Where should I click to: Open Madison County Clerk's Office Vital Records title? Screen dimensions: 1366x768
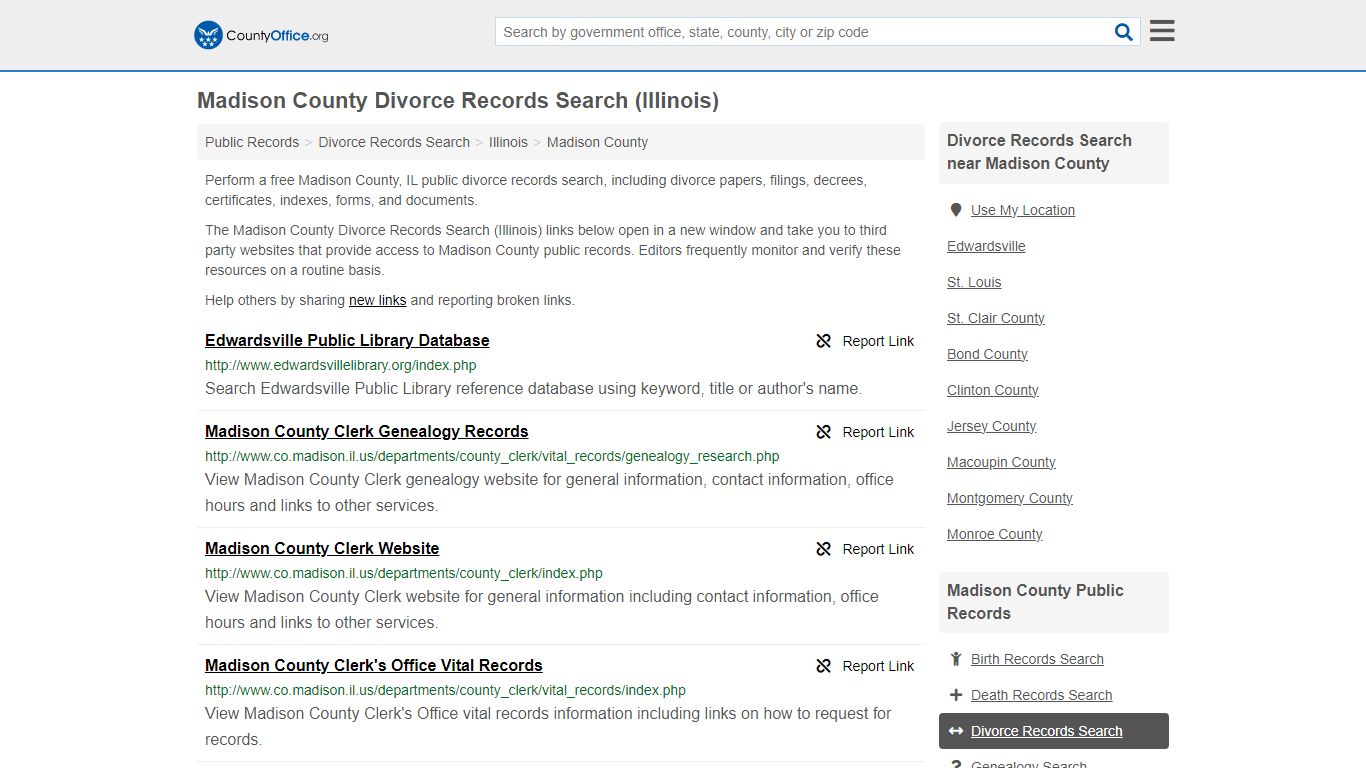pos(374,665)
